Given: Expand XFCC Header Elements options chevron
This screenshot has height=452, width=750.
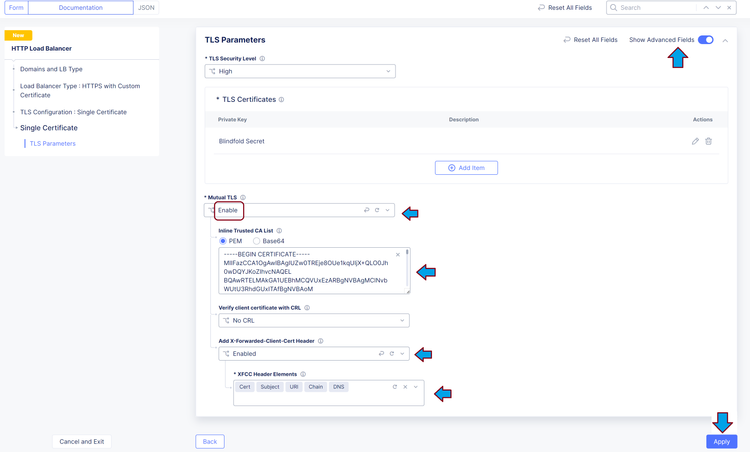Looking at the screenshot, I should (416, 387).
